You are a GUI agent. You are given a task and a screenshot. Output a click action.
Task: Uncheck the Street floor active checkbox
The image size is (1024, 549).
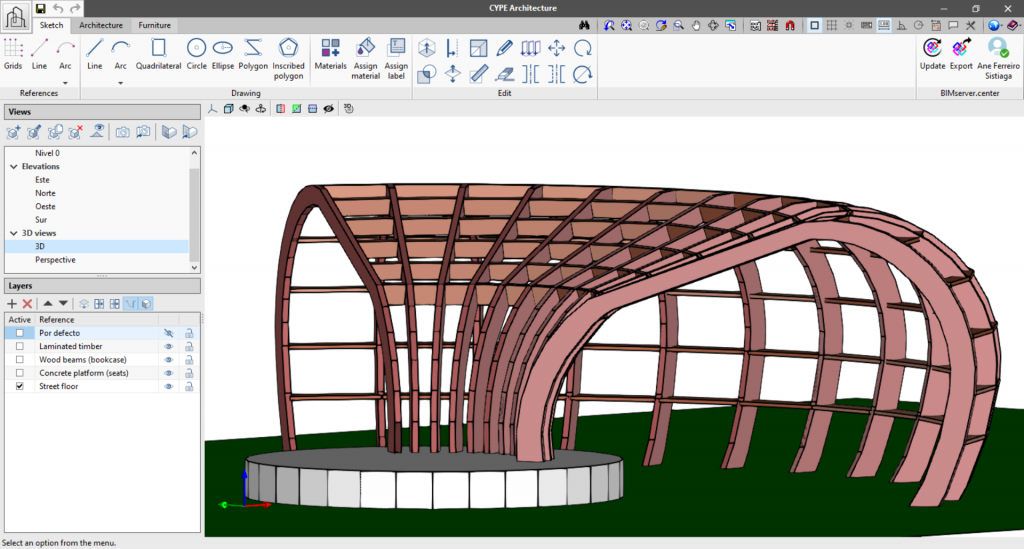point(20,386)
